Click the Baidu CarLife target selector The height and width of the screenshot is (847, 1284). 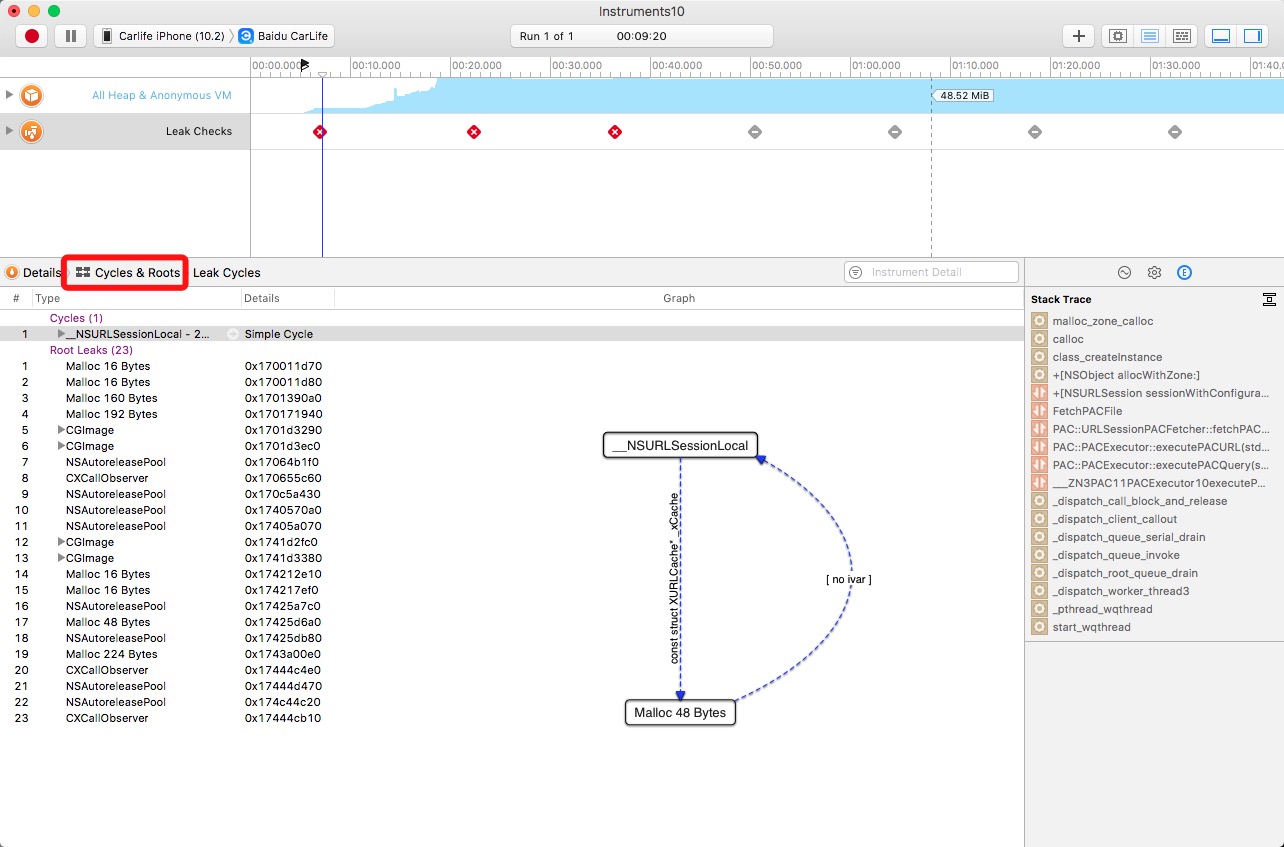285,36
